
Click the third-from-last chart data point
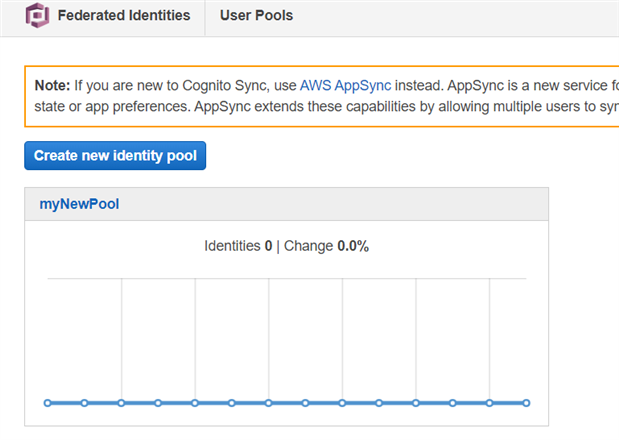tap(452, 403)
